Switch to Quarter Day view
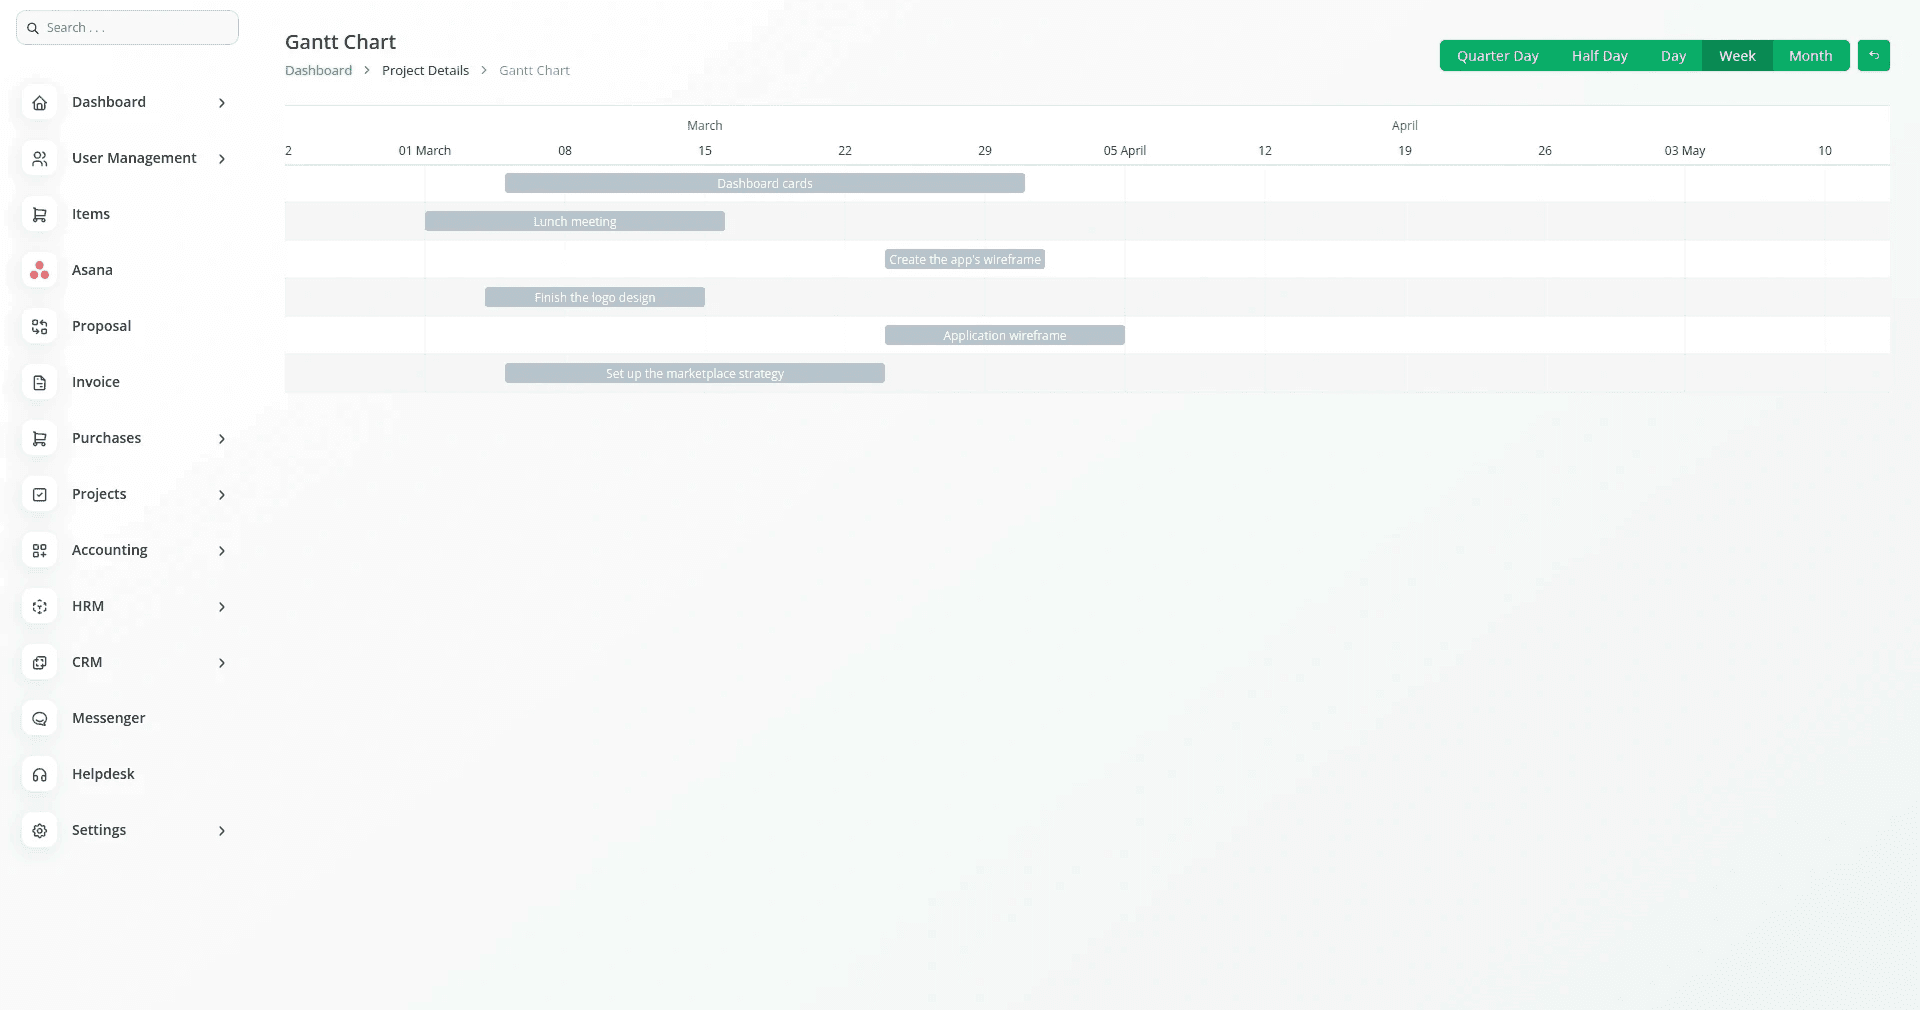Image resolution: width=1920 pixels, height=1010 pixels. (1497, 56)
